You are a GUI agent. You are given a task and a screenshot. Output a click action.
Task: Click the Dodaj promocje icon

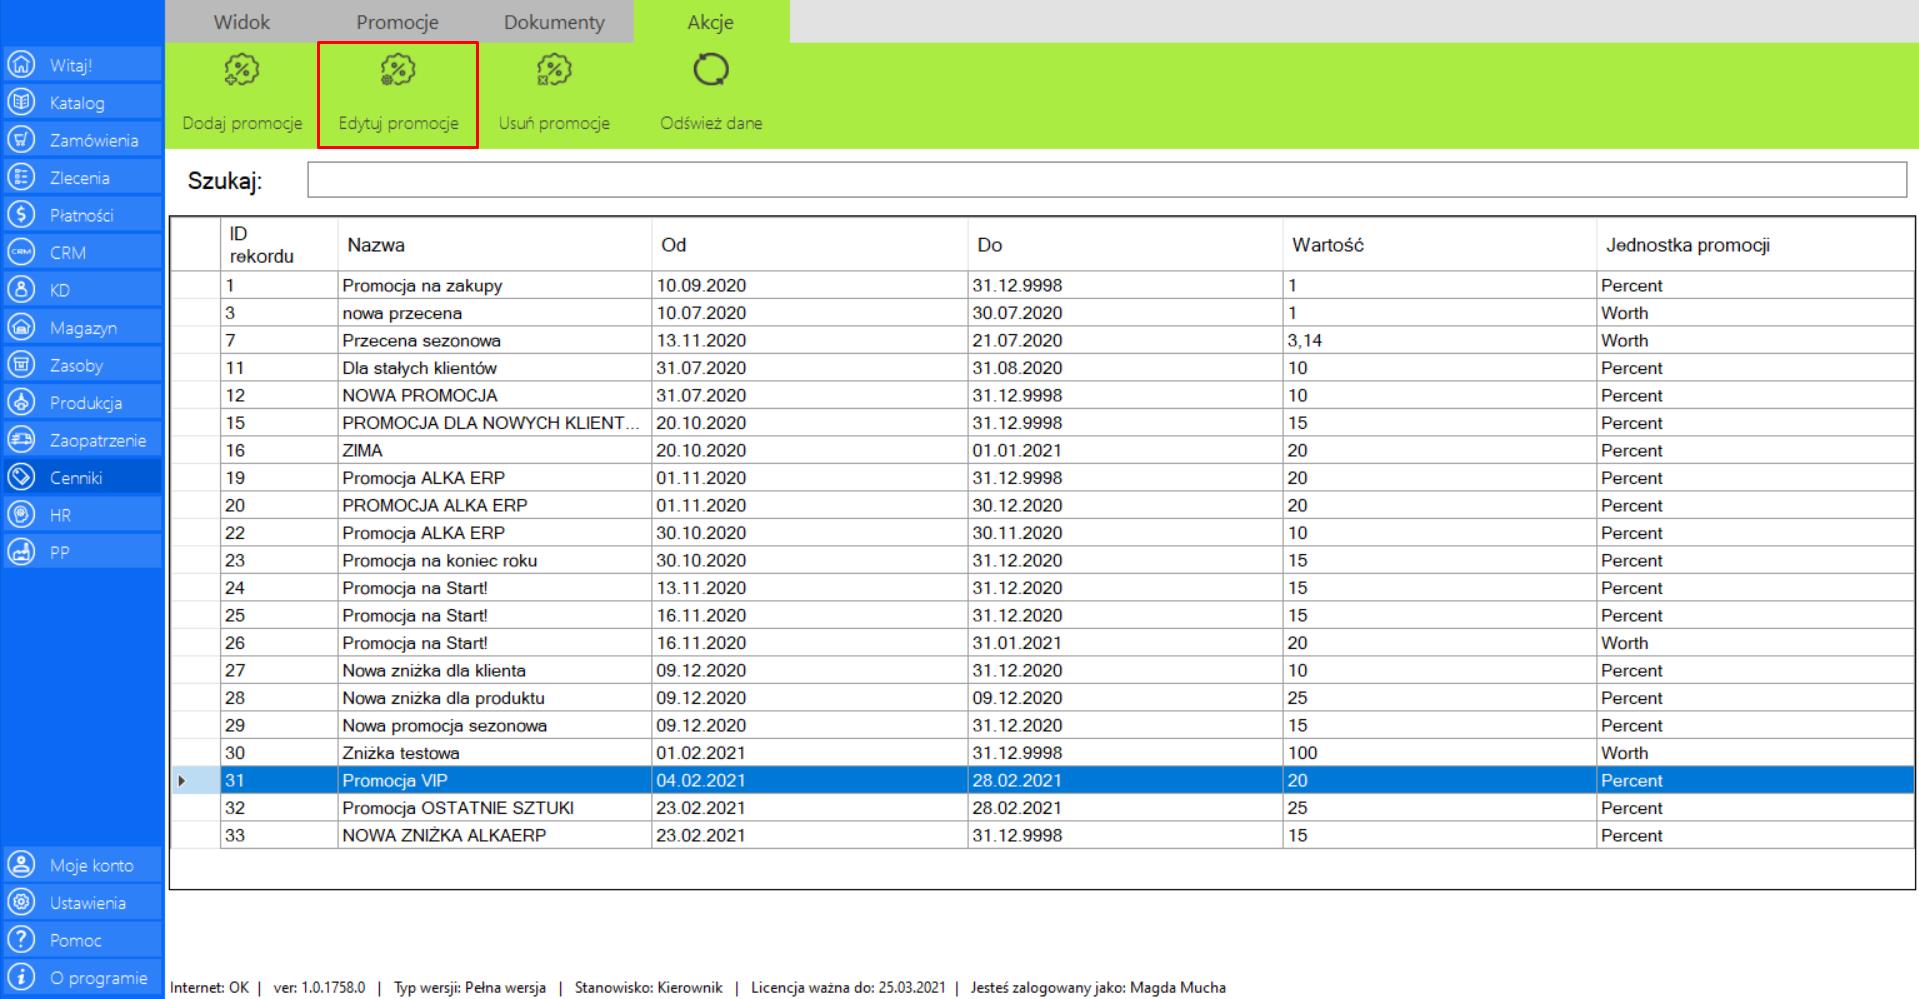click(x=241, y=70)
